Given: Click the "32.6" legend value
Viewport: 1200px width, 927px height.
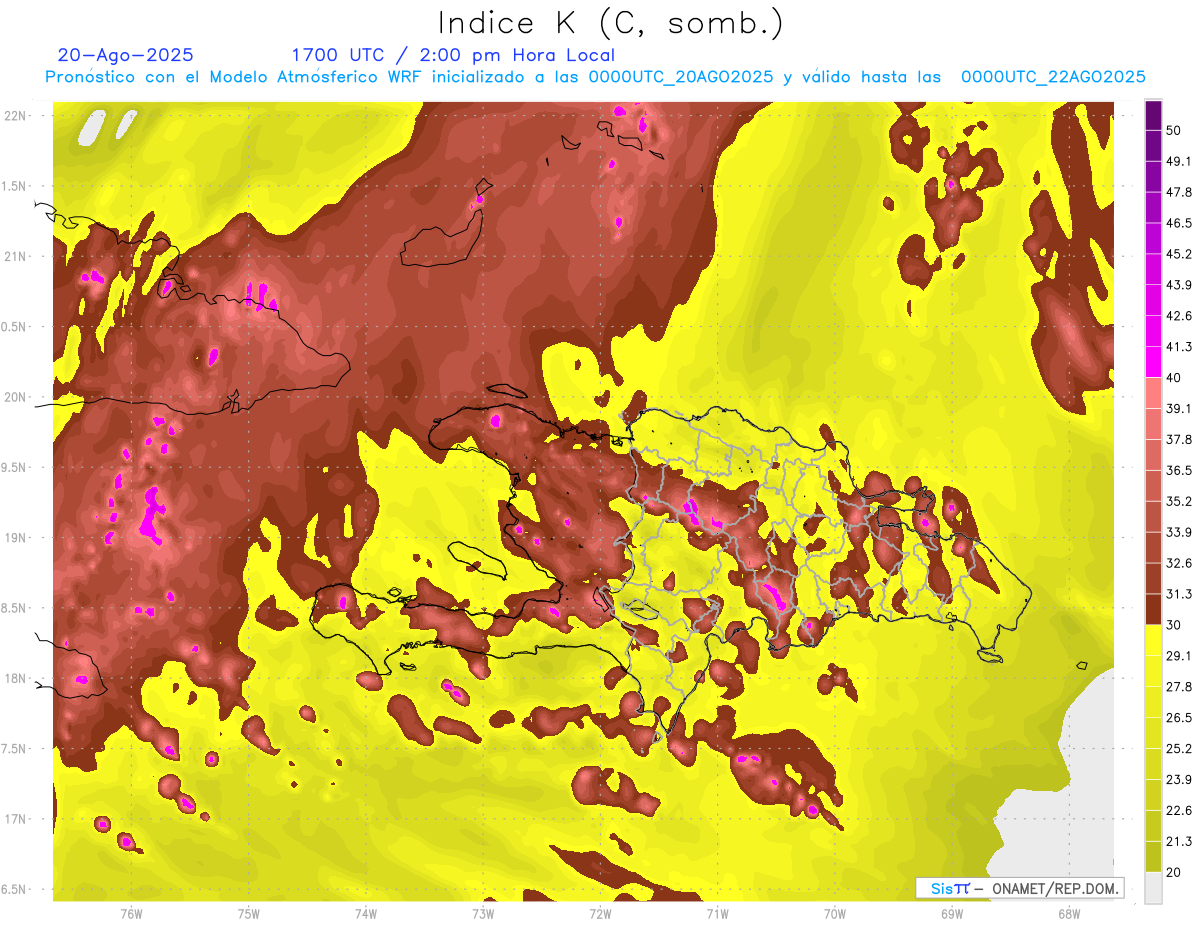Looking at the screenshot, I should tap(1179, 563).
